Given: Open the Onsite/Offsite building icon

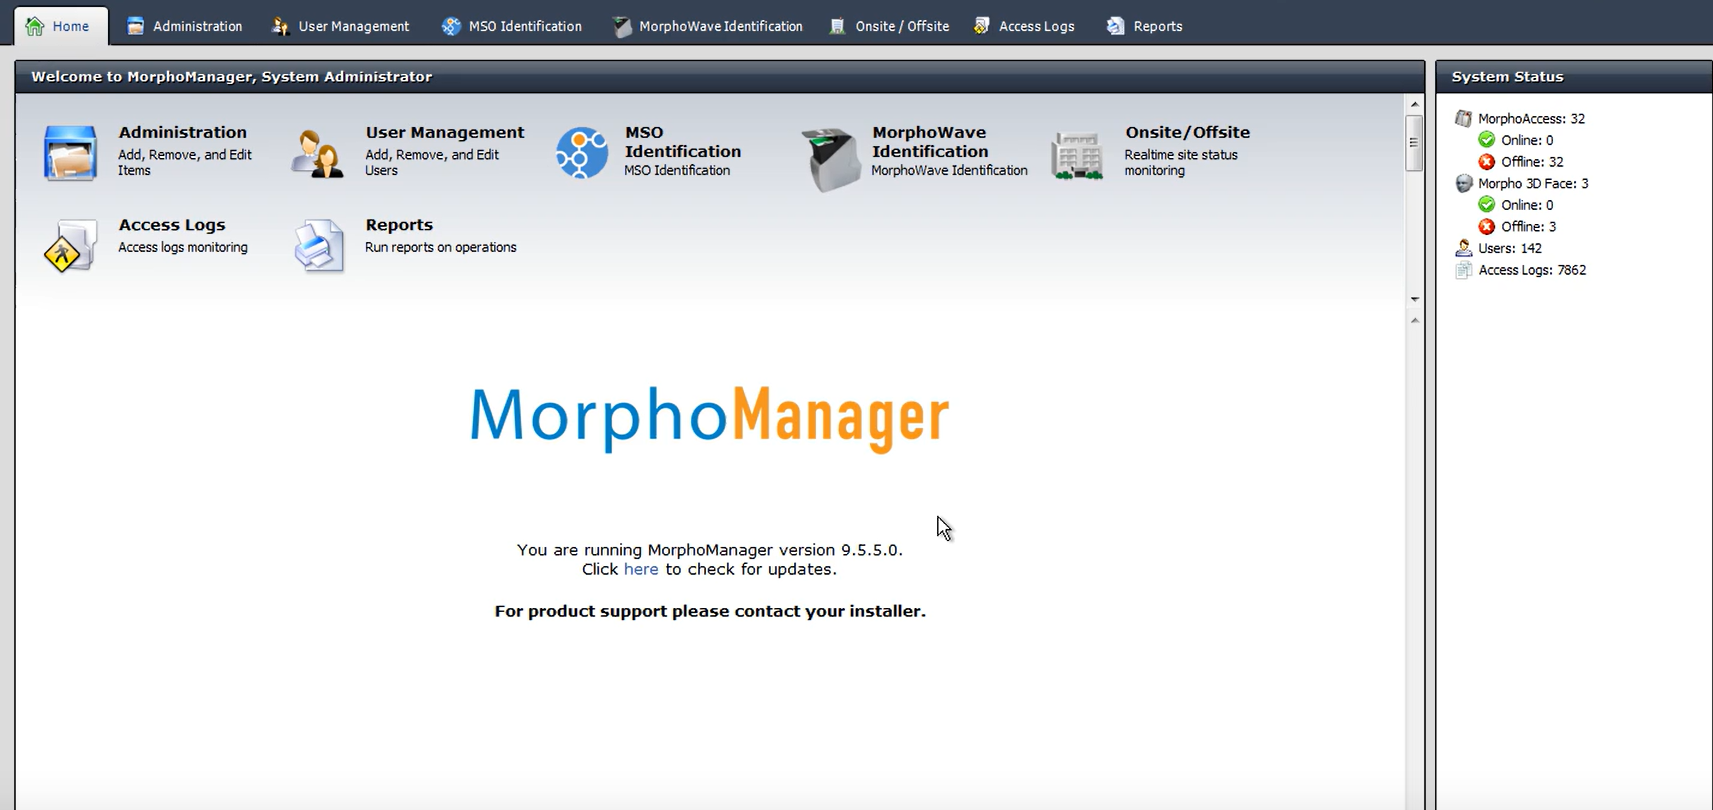Looking at the screenshot, I should click(1077, 156).
